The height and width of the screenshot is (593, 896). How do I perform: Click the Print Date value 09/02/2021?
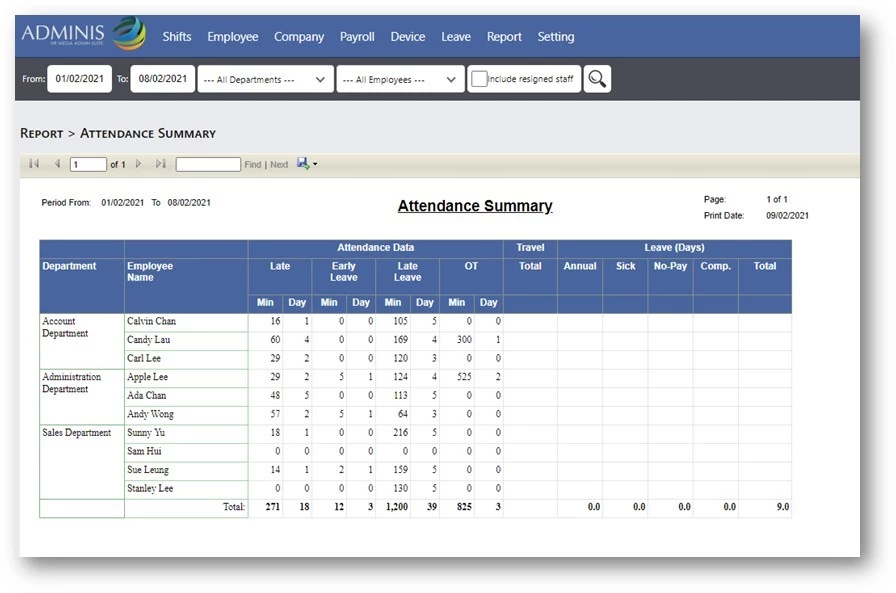(787, 215)
